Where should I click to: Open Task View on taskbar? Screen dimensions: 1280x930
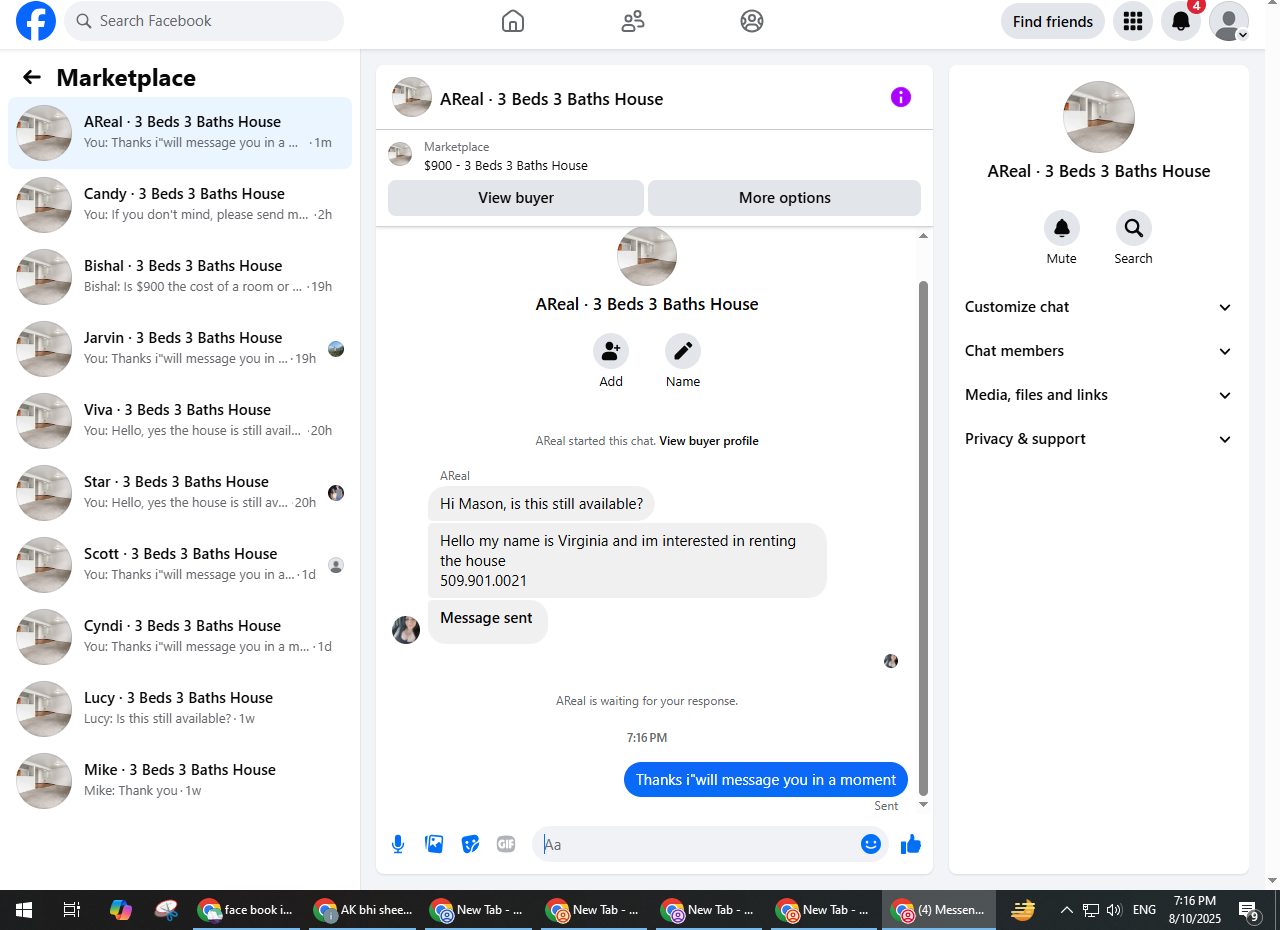coord(71,910)
